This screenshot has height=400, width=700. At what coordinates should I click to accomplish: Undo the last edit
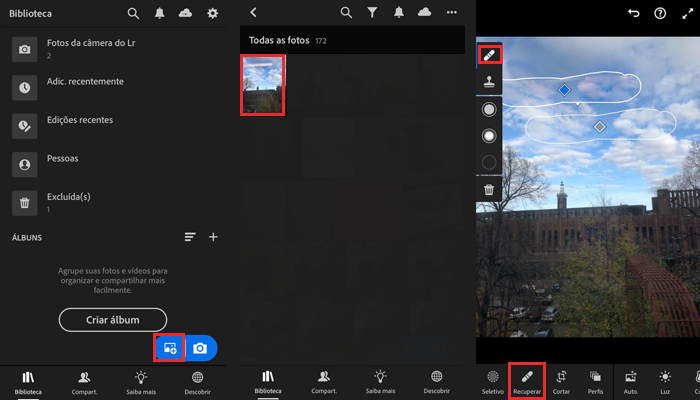pyautogui.click(x=633, y=13)
